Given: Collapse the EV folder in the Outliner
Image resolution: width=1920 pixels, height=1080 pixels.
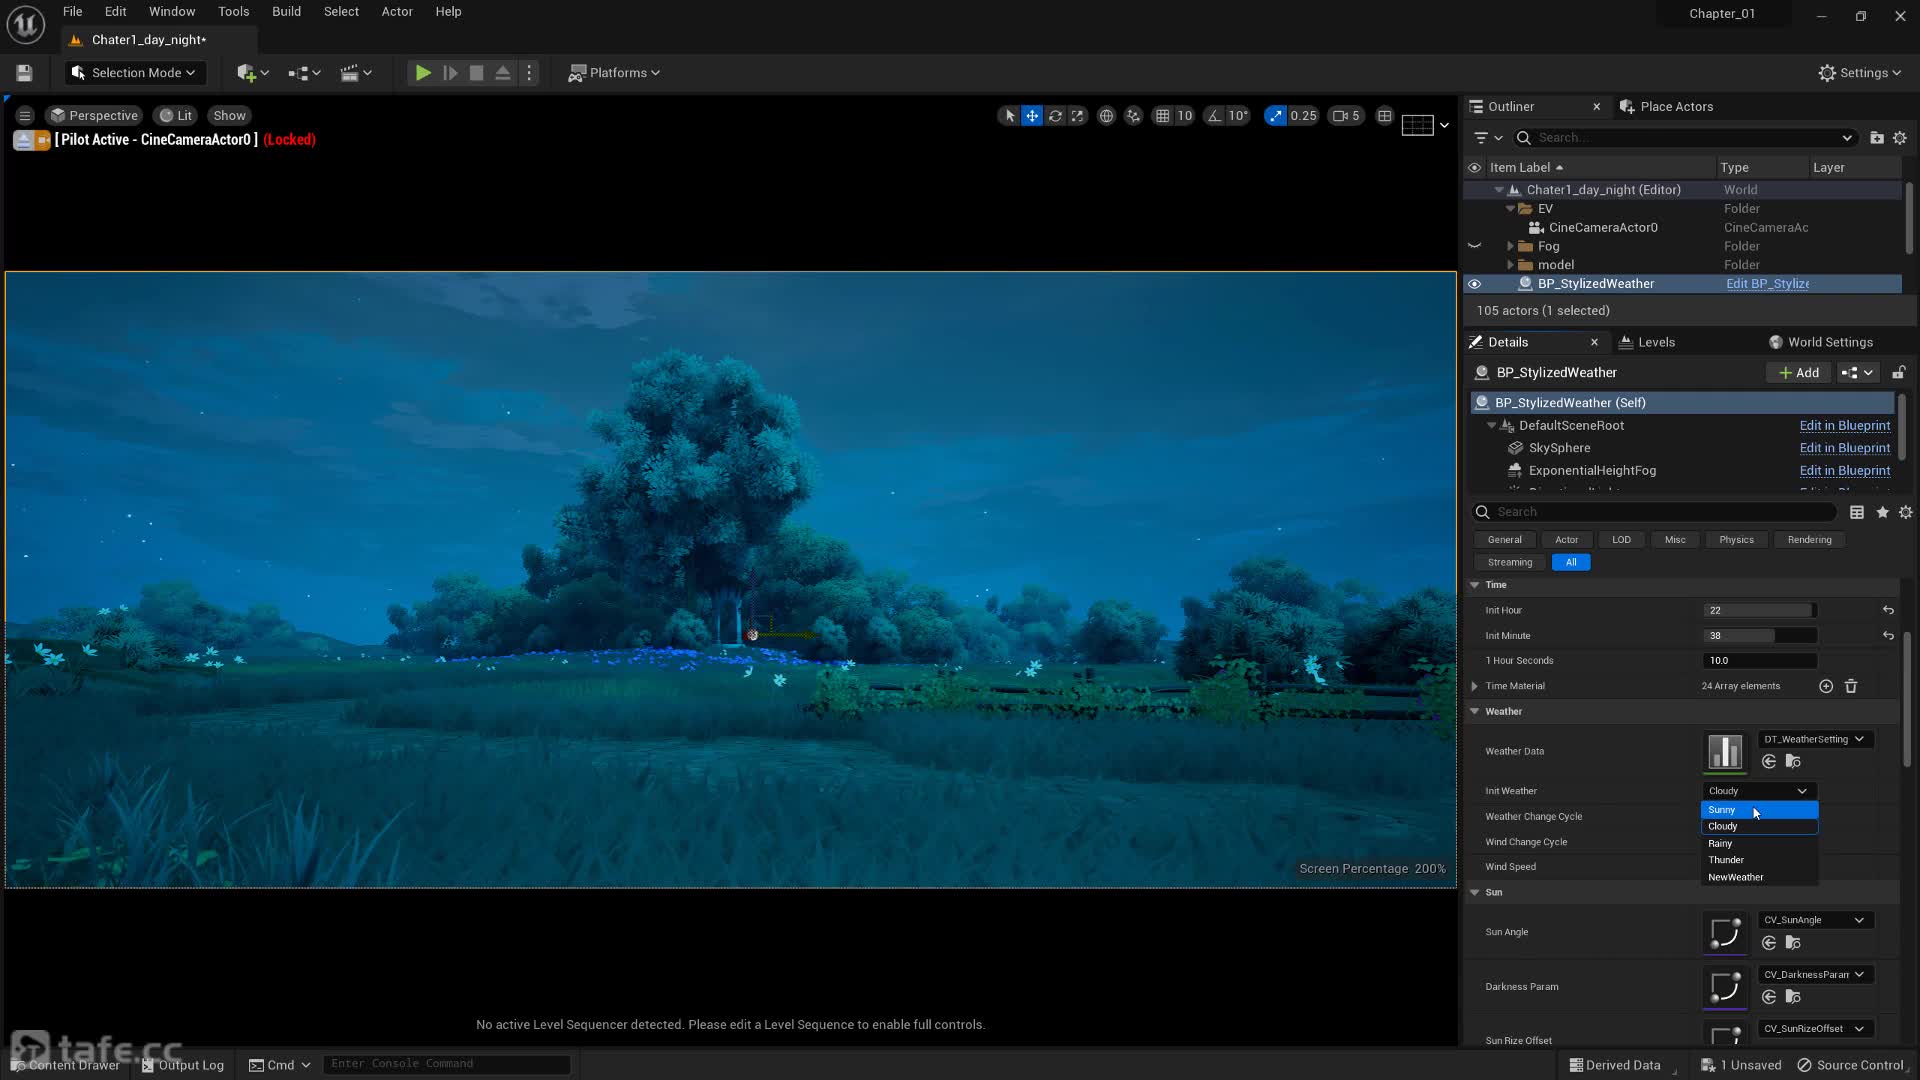Looking at the screenshot, I should [1510, 209].
